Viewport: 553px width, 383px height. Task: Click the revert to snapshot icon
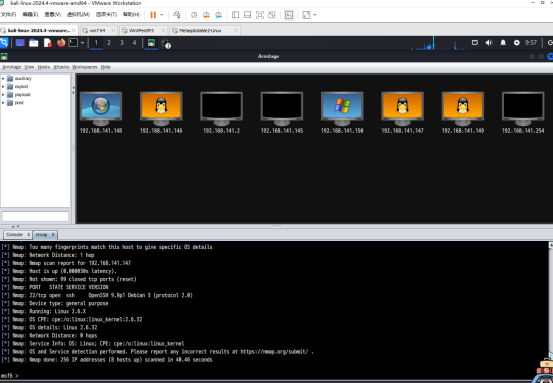206,15
